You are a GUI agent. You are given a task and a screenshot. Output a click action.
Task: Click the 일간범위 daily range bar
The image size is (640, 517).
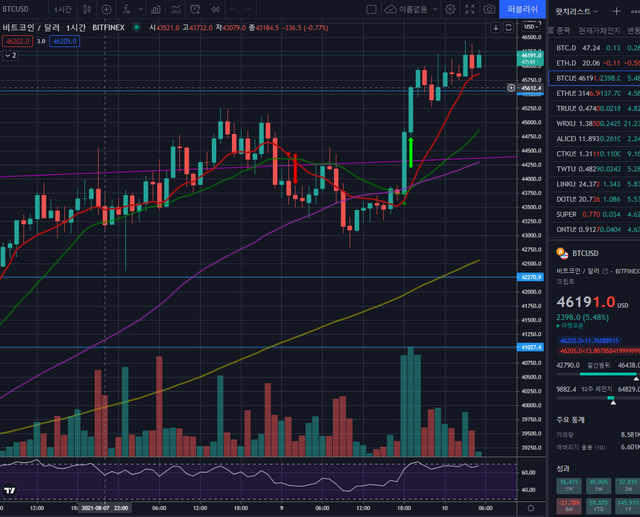click(598, 374)
